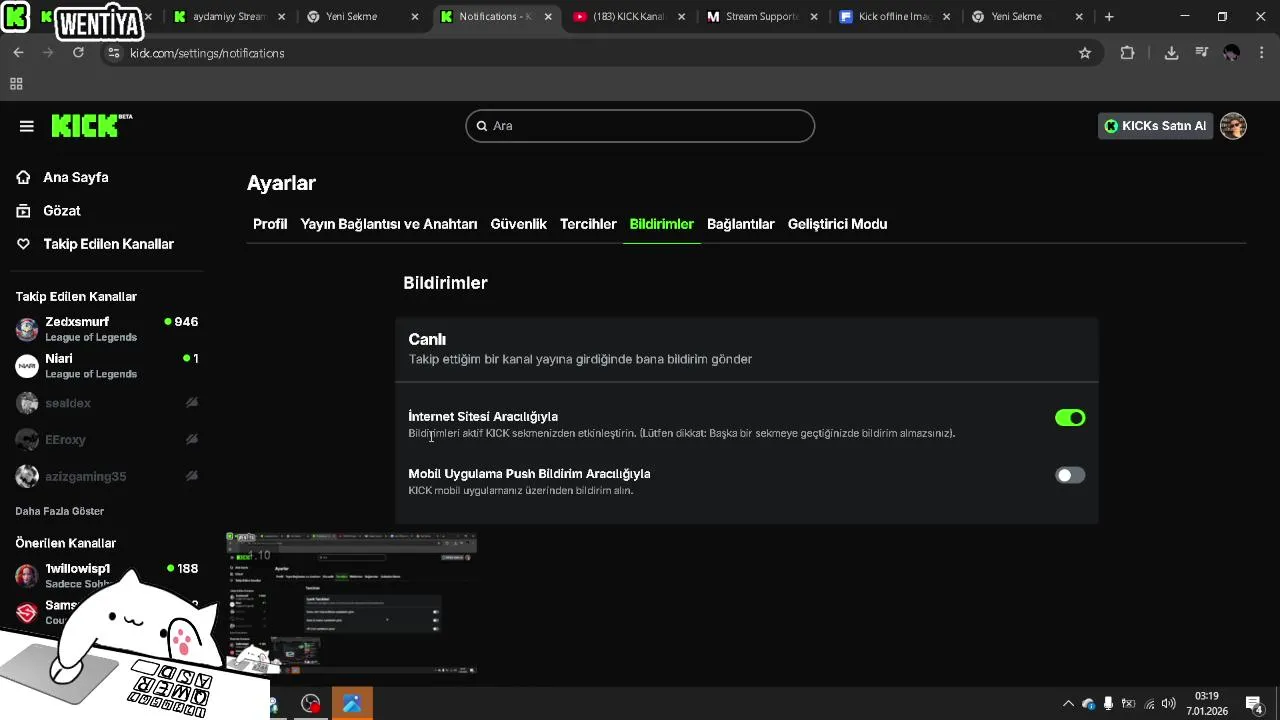1280x720 pixels.
Task: Click the KICK logo
Action: [91, 125]
